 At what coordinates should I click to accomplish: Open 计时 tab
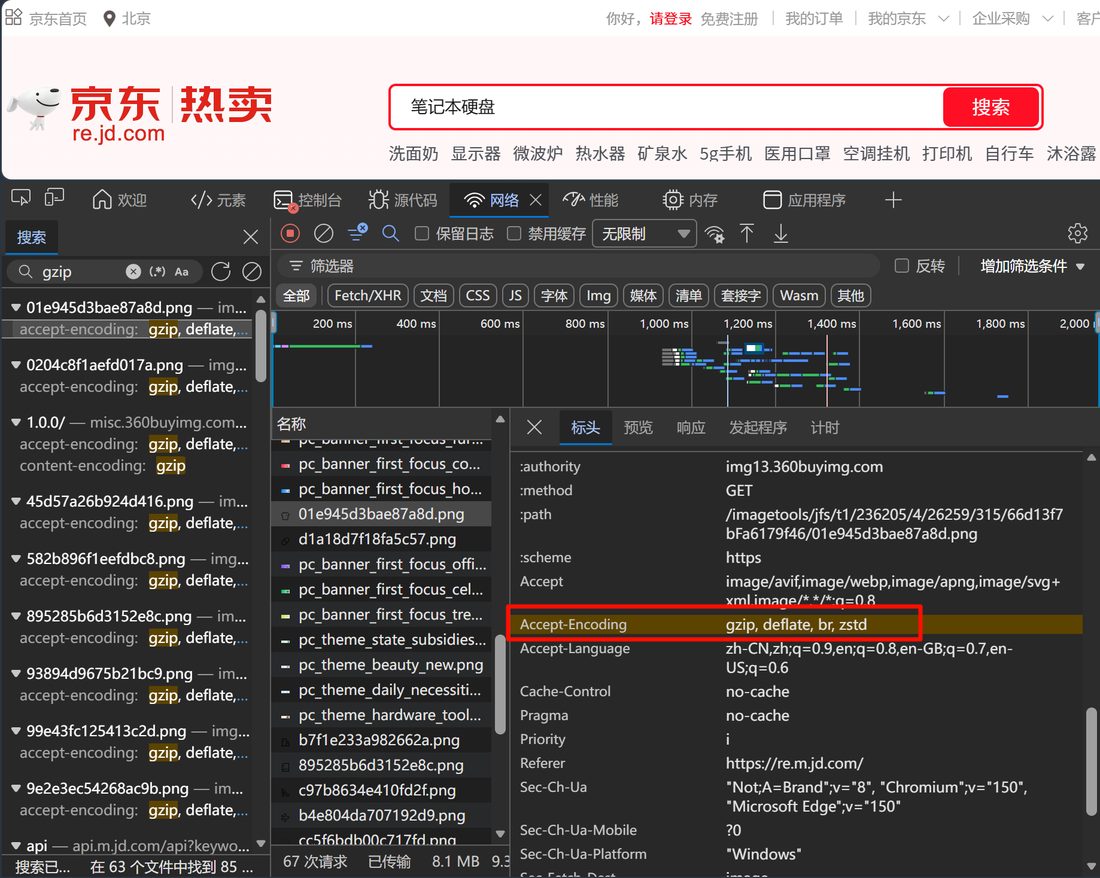click(825, 427)
